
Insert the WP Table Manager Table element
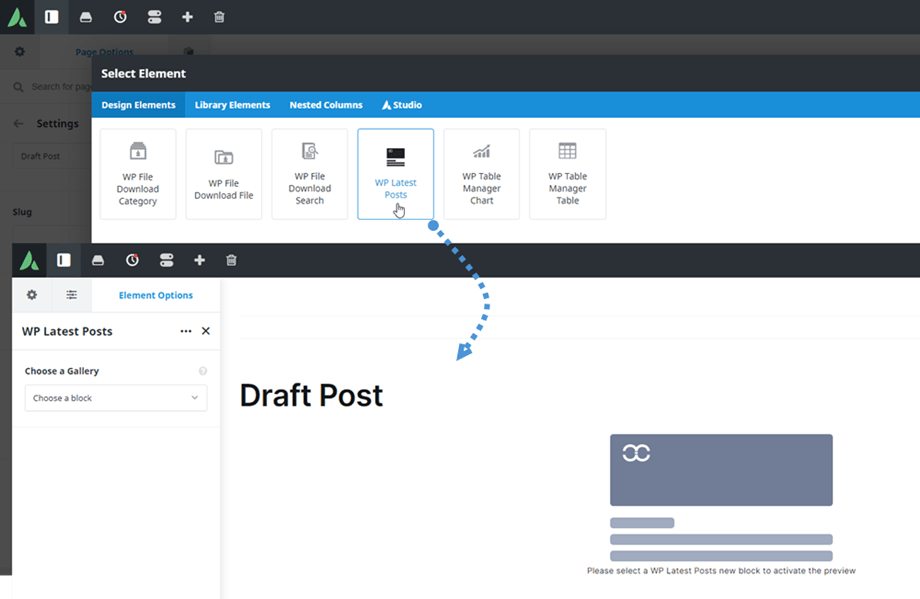pos(567,173)
